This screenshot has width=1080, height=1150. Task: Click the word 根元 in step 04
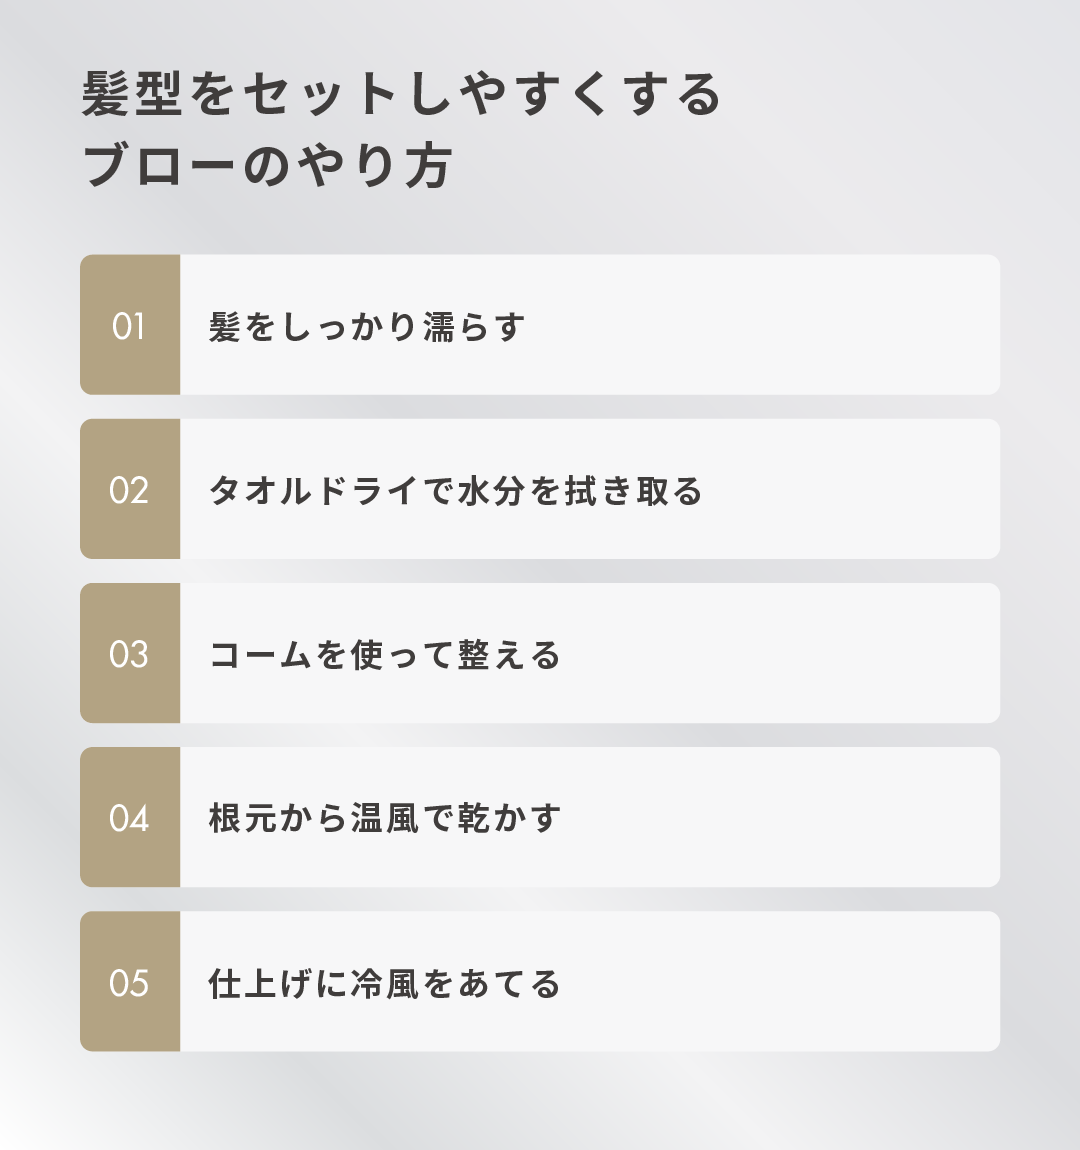pyautogui.click(x=243, y=819)
